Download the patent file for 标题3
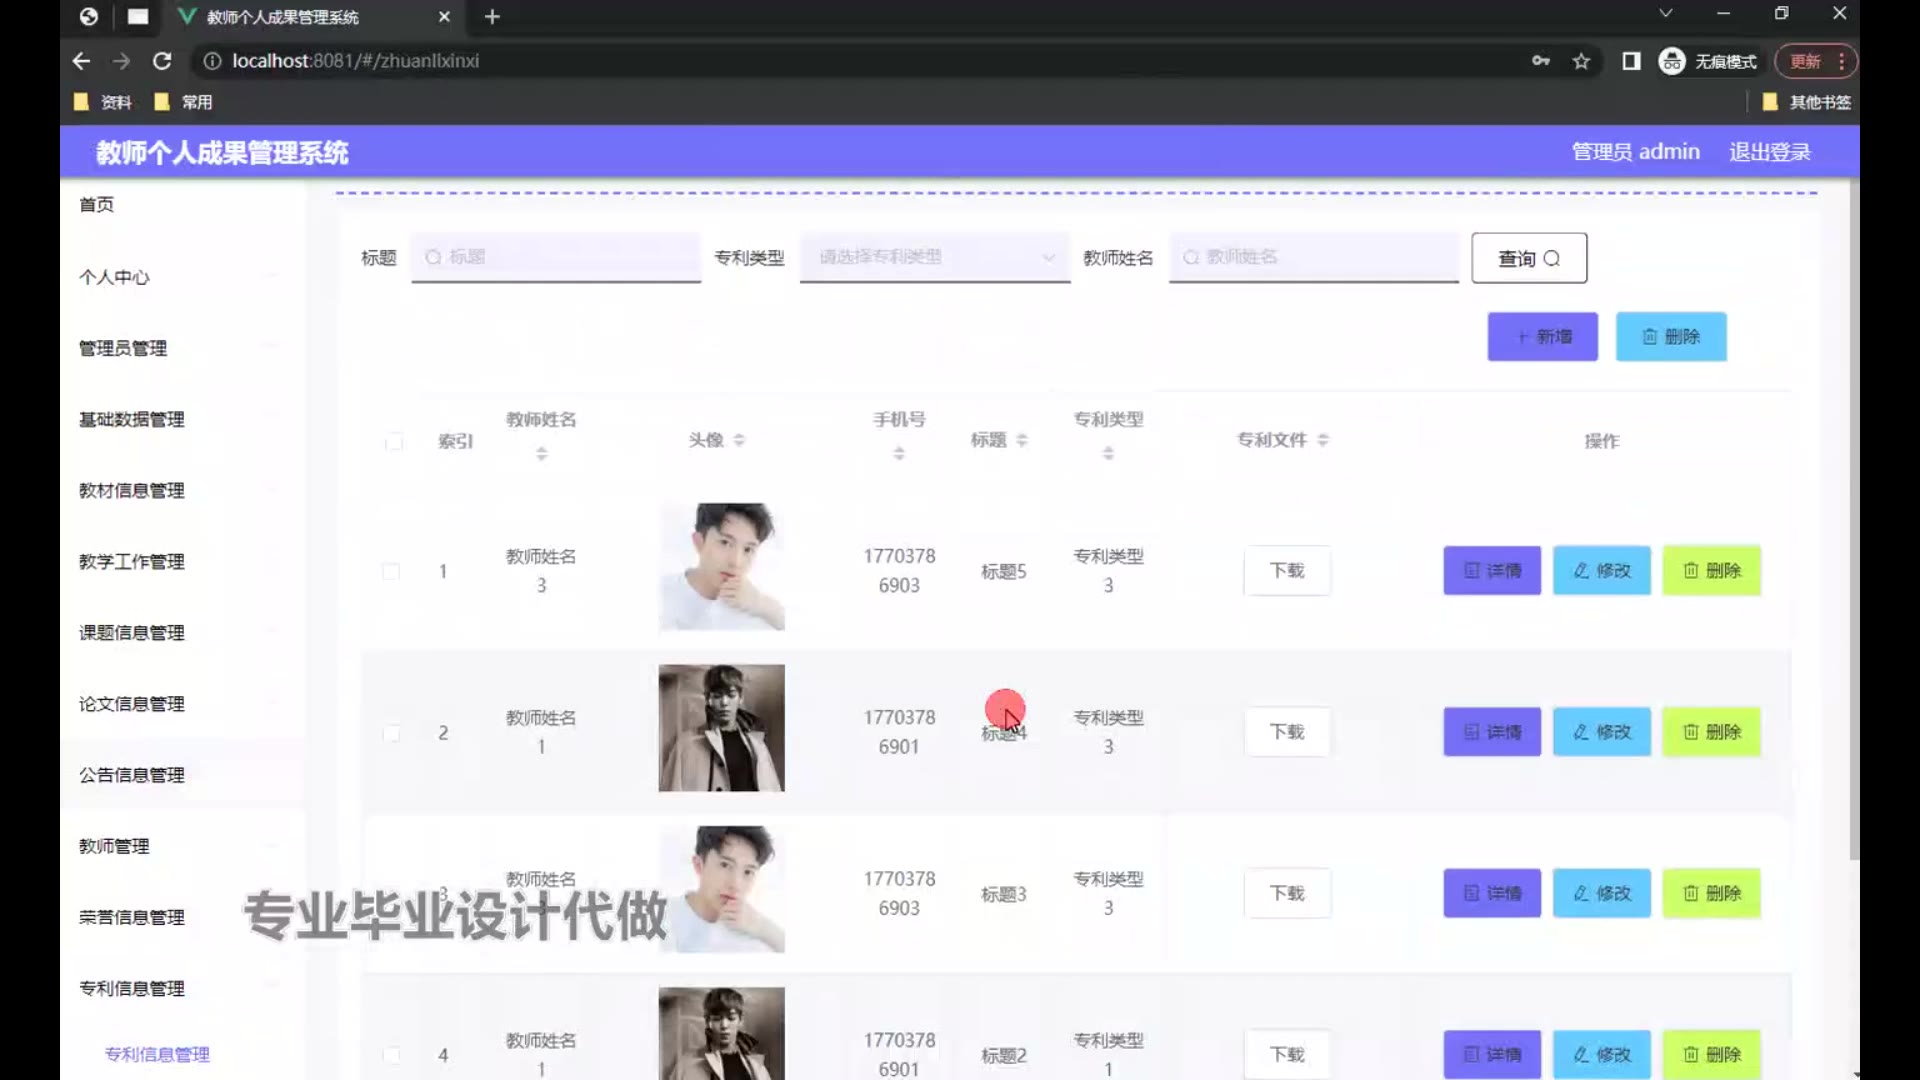 (x=1287, y=893)
